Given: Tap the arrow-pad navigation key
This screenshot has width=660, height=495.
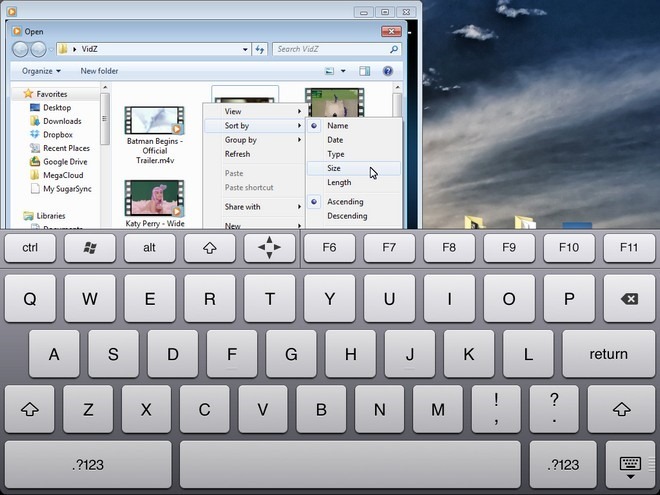Looking at the screenshot, I should (269, 248).
